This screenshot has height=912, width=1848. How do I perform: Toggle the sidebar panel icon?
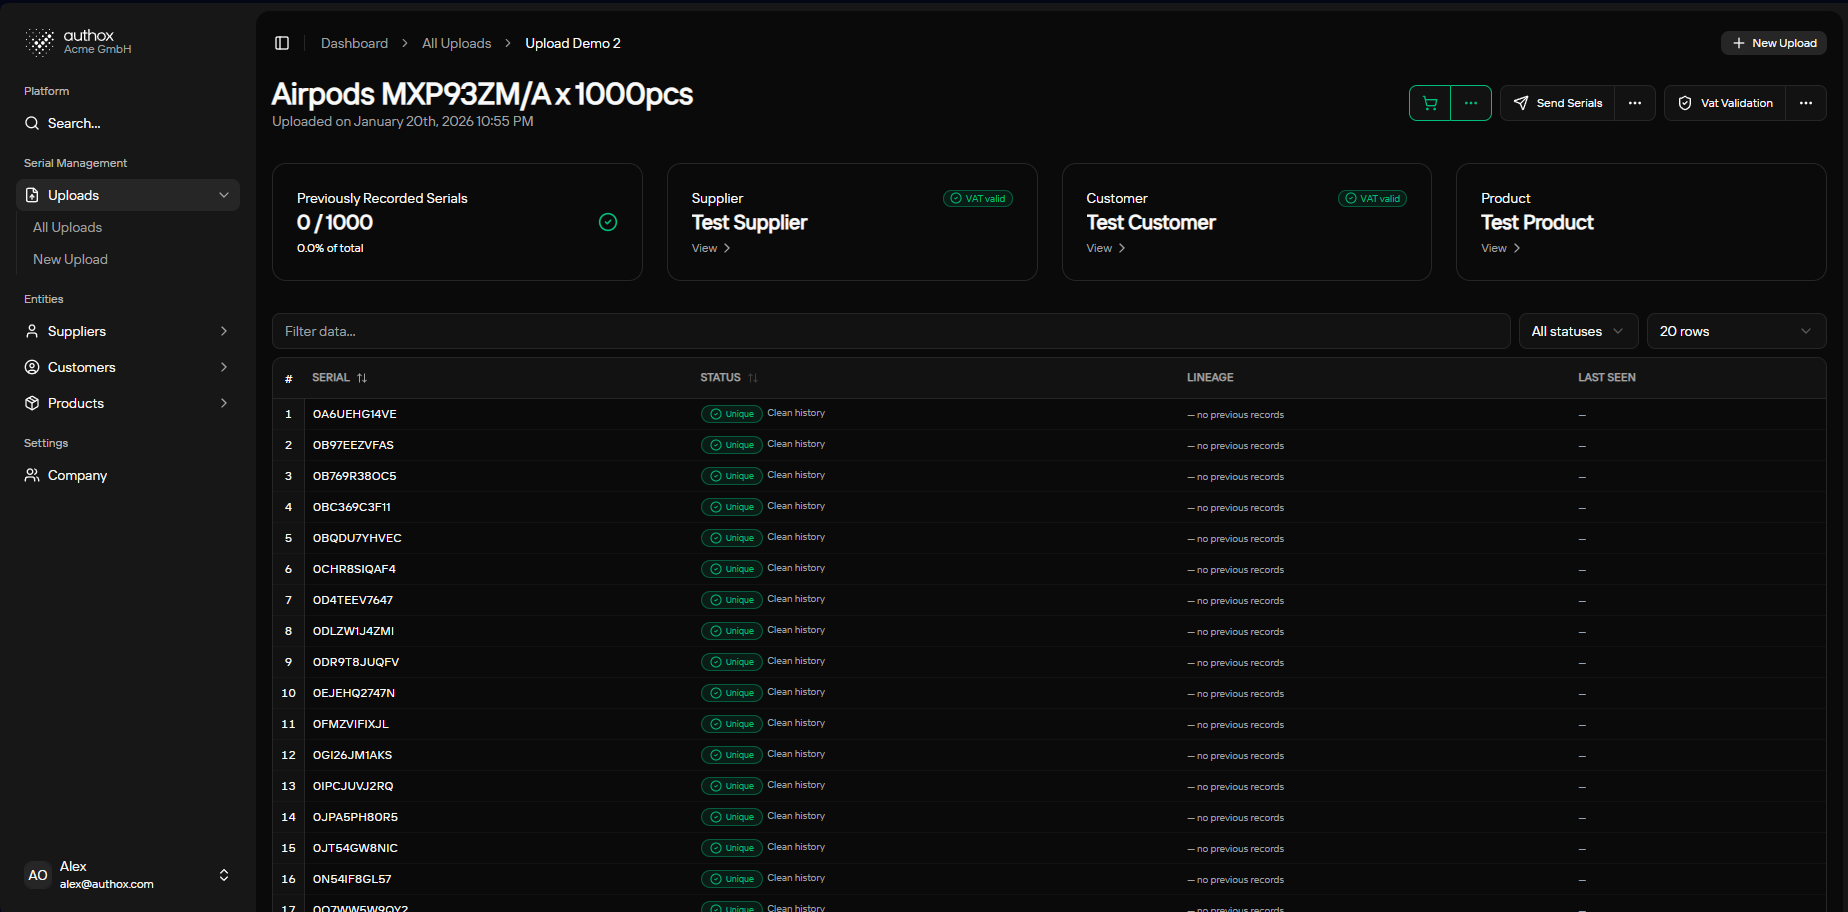[282, 43]
